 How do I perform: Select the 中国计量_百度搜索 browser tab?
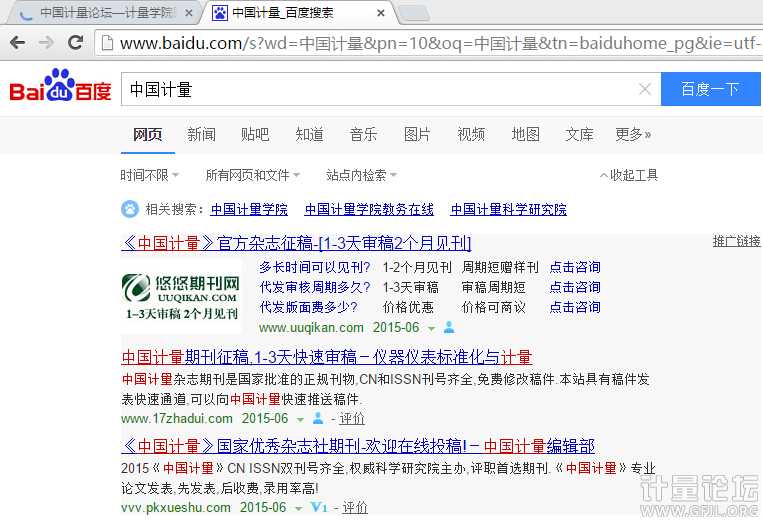[x=299, y=13]
